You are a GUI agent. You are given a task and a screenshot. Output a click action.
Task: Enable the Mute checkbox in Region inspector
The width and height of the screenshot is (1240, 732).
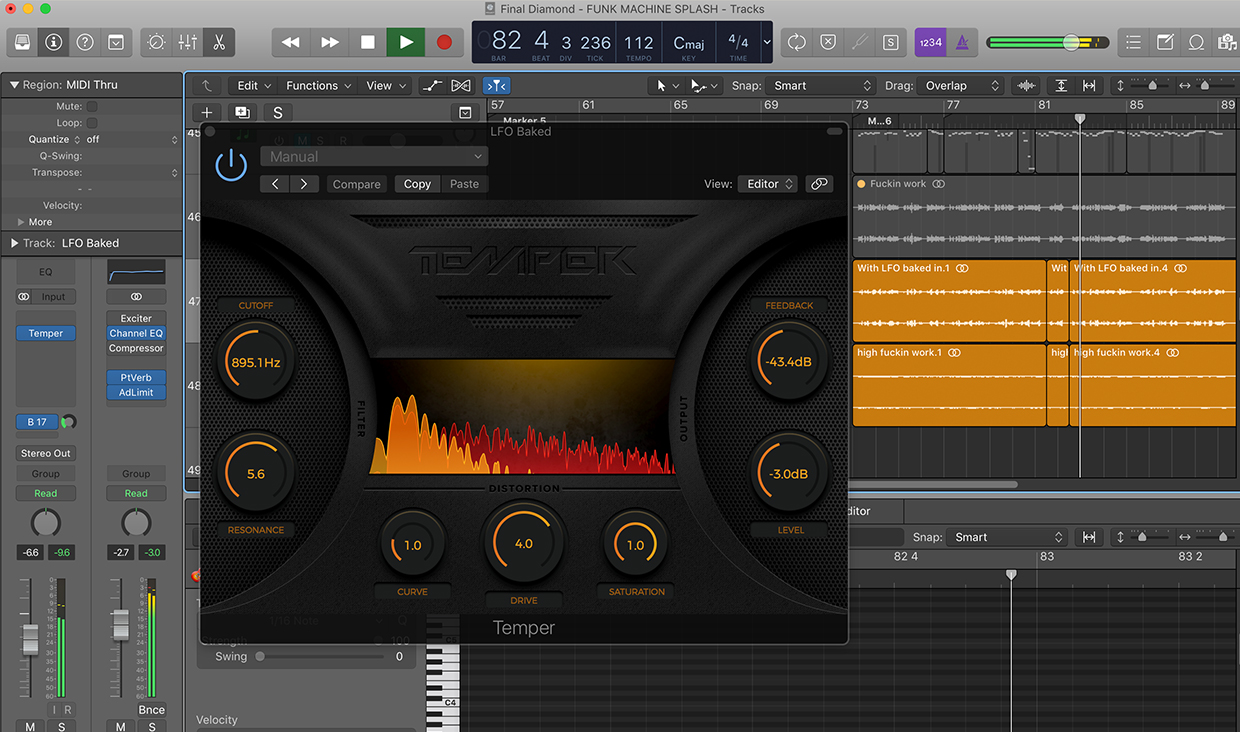click(x=92, y=106)
